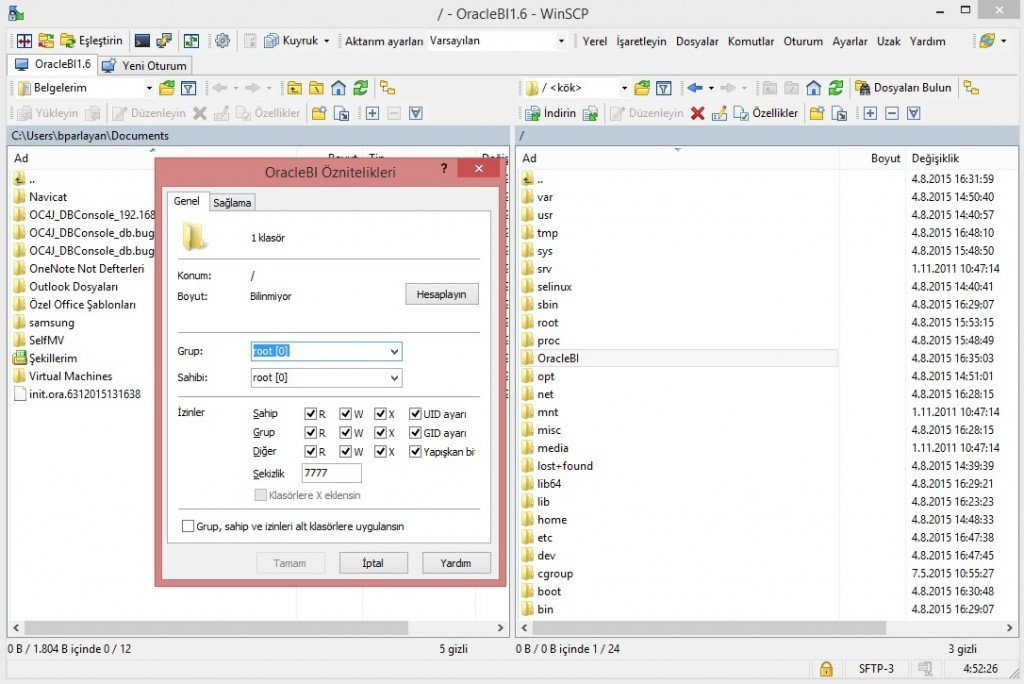
Task: Click the Compare directories icon in main toolbar
Action: point(24,41)
